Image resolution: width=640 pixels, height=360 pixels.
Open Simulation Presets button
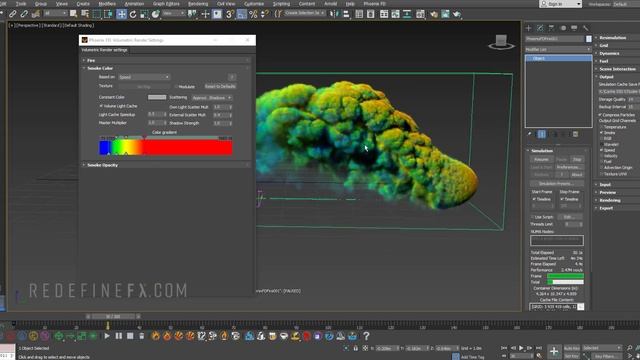556,184
